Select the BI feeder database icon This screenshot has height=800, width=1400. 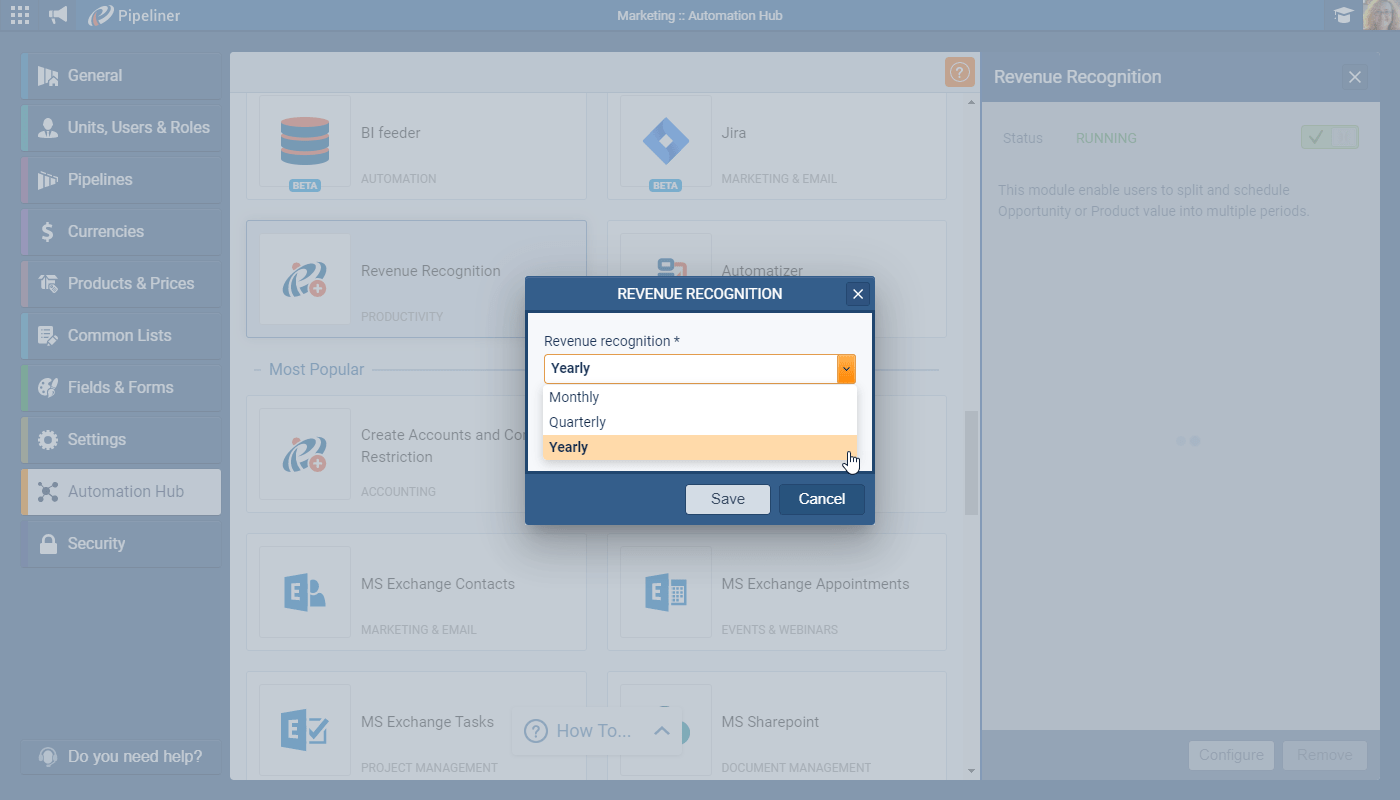point(305,141)
